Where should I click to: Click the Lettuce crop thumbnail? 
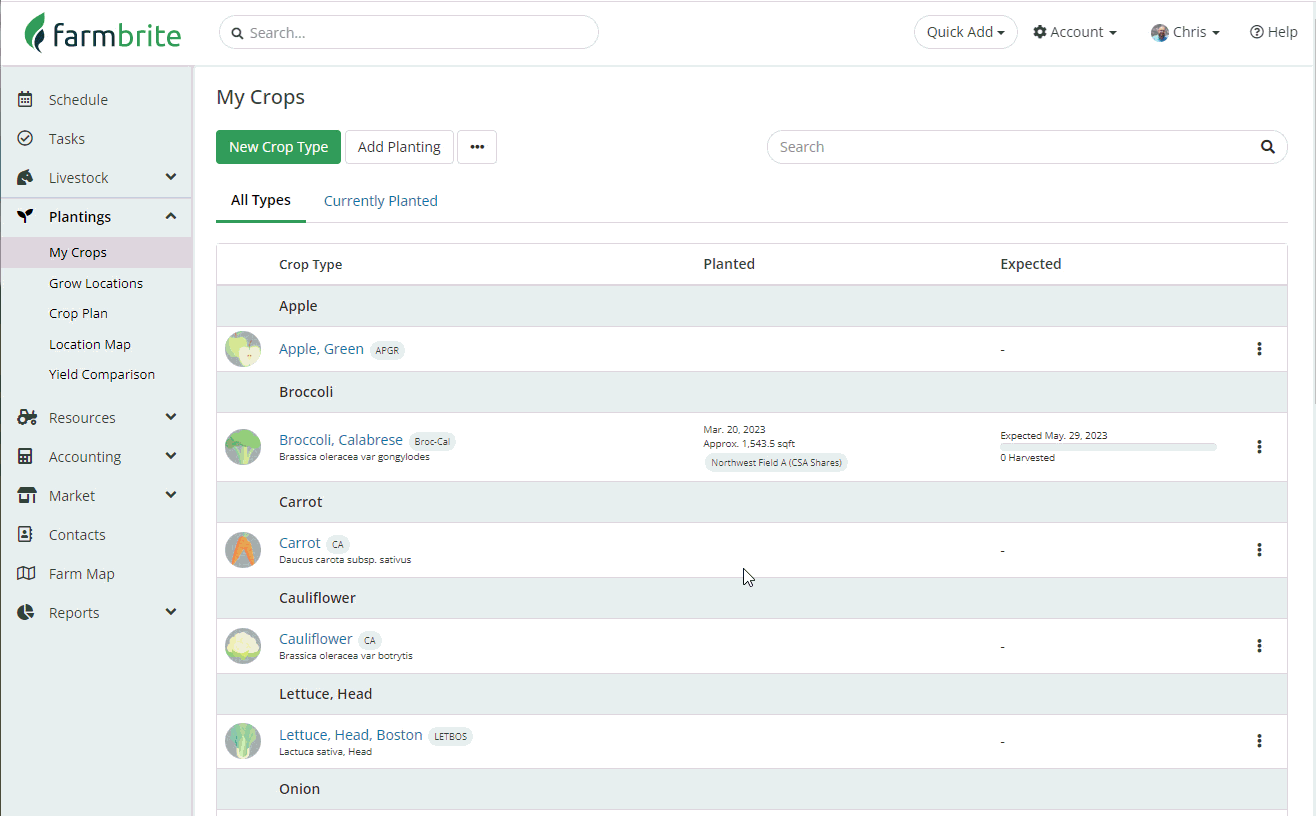[x=243, y=741]
